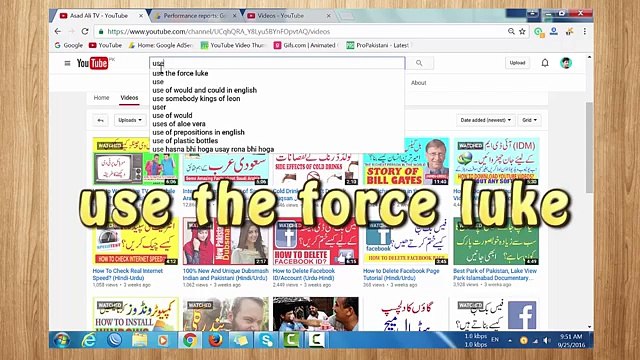This screenshot has height=360, width=640.
Task: Run search with the magnifier button
Action: tap(419, 63)
